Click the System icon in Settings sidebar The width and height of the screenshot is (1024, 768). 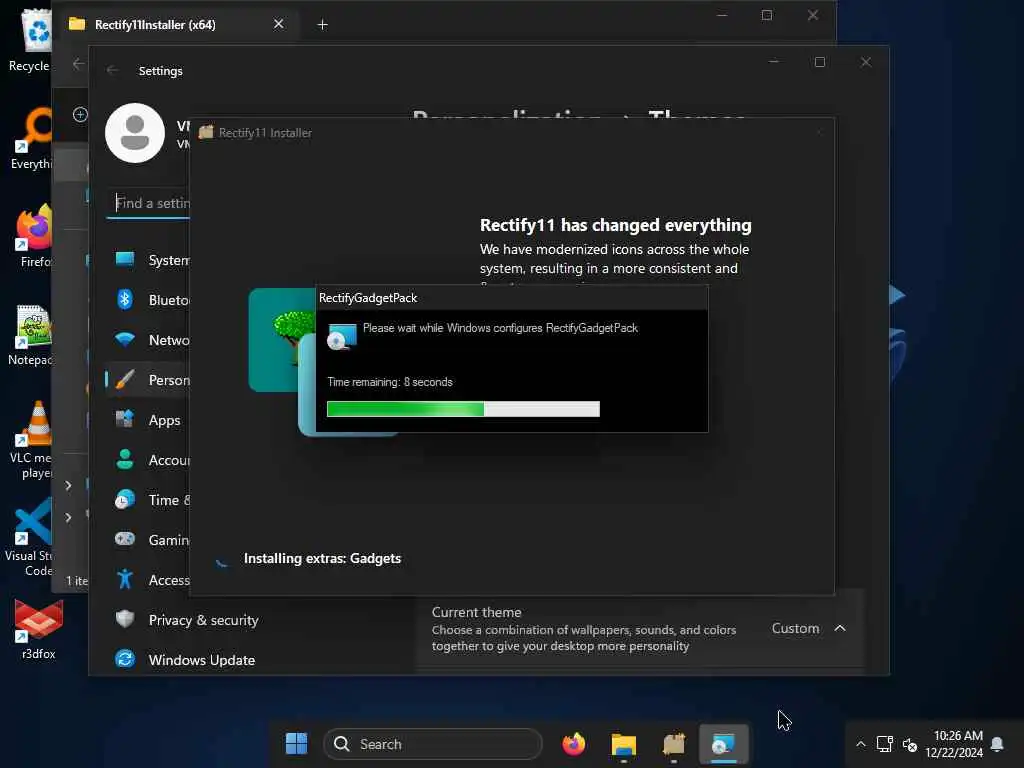tap(124, 260)
